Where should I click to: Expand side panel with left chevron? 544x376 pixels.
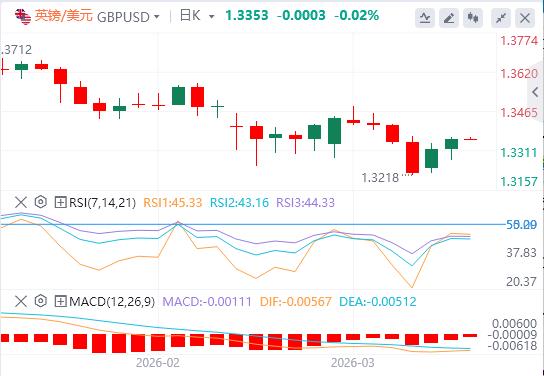535,92
